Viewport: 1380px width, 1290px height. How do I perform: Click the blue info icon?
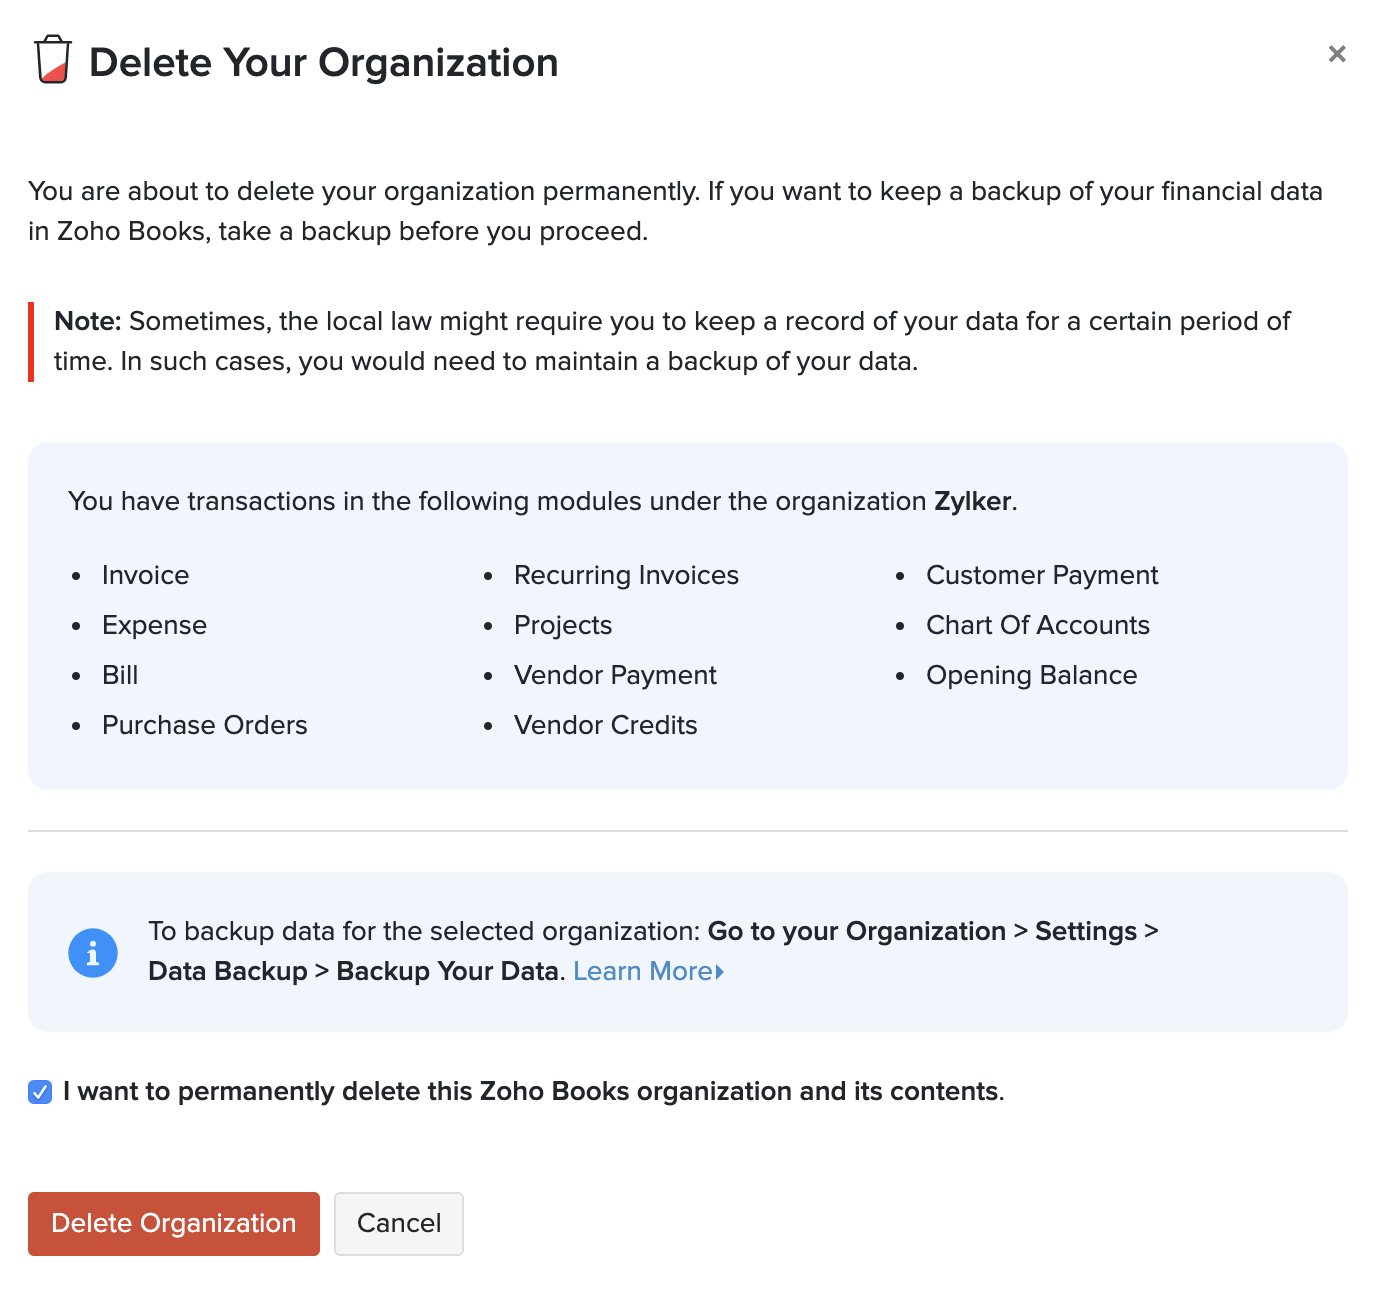[93, 952]
